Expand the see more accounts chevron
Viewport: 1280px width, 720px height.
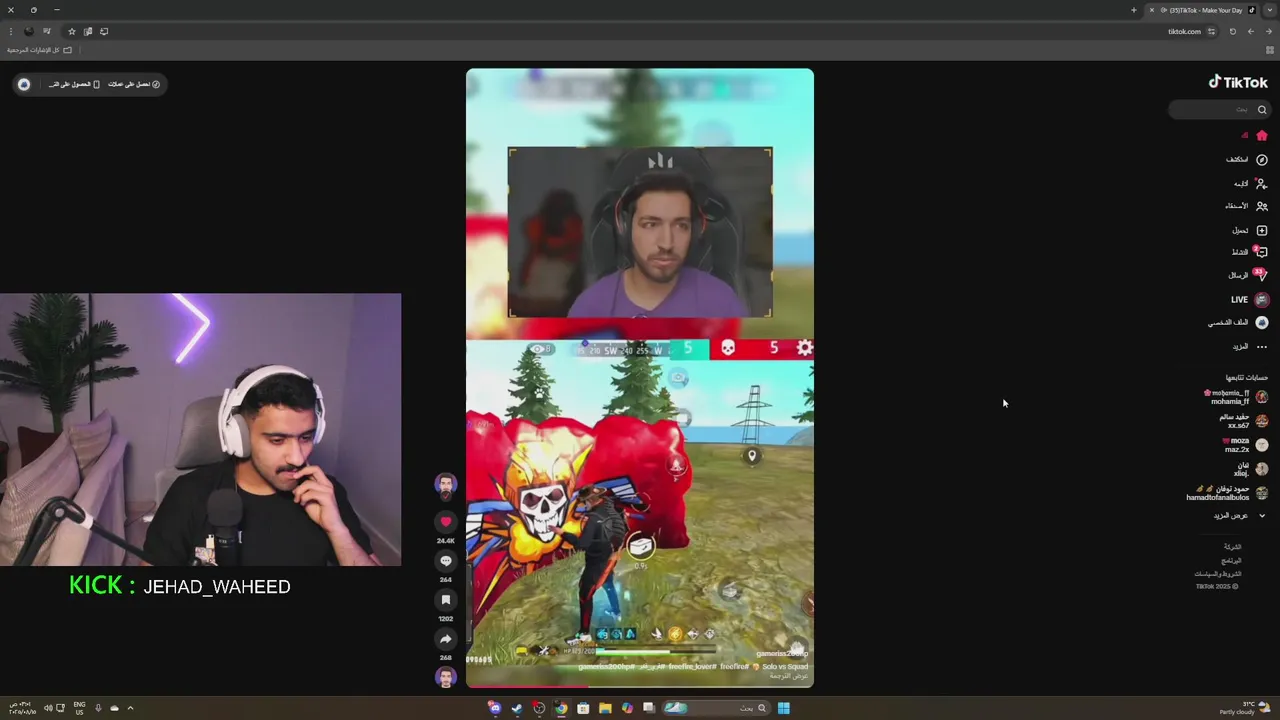pos(1262,515)
